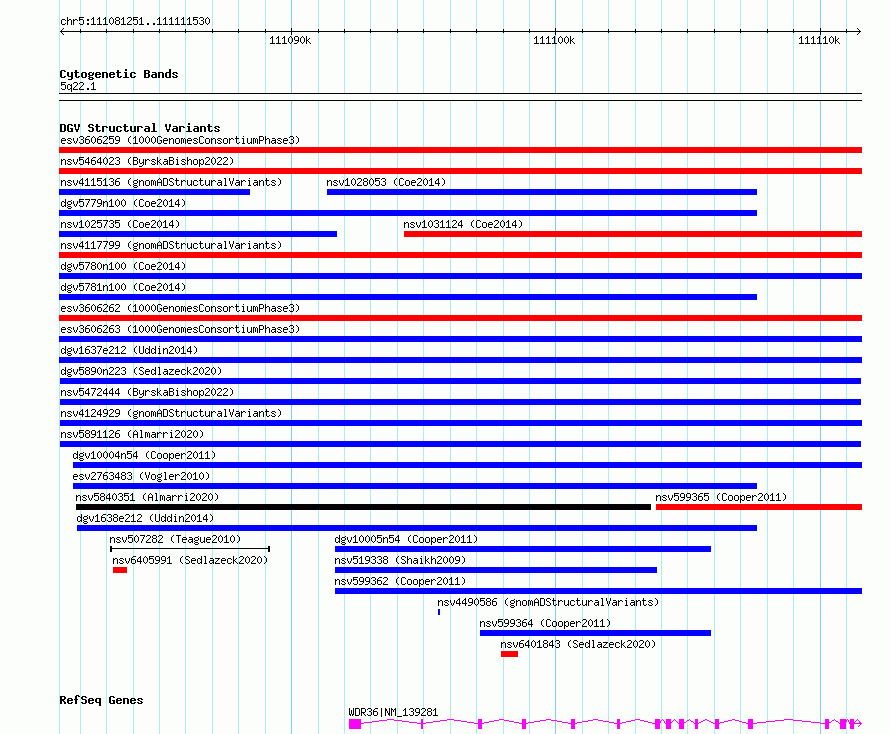This screenshot has height=734, width=890.
Task: Open esv3606263 variant label
Action: [180, 329]
